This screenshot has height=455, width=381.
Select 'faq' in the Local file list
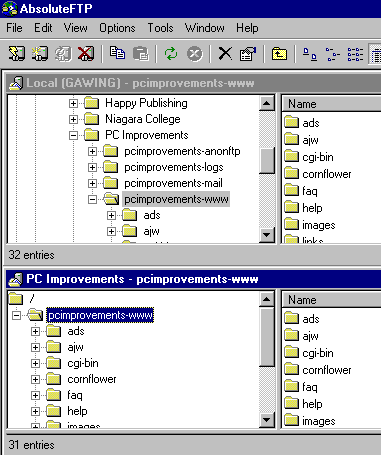[310, 191]
